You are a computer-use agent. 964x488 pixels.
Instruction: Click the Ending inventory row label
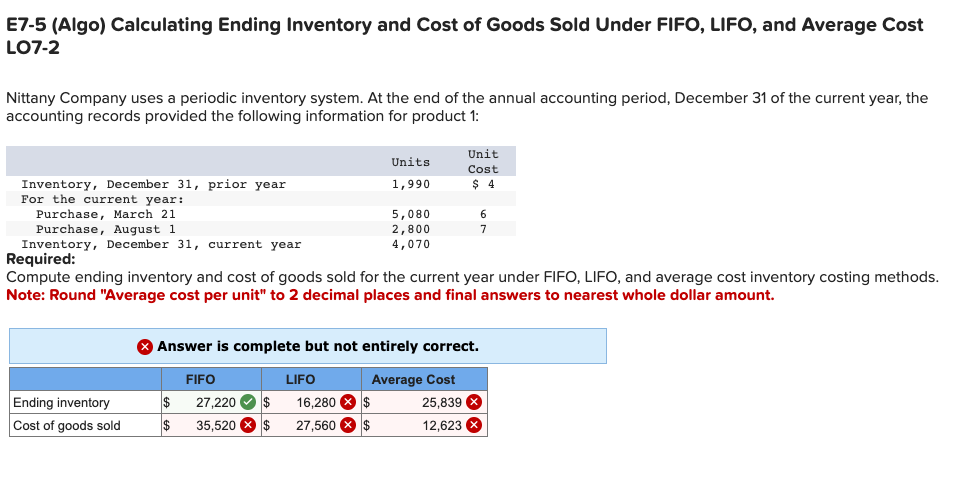[x=61, y=403]
